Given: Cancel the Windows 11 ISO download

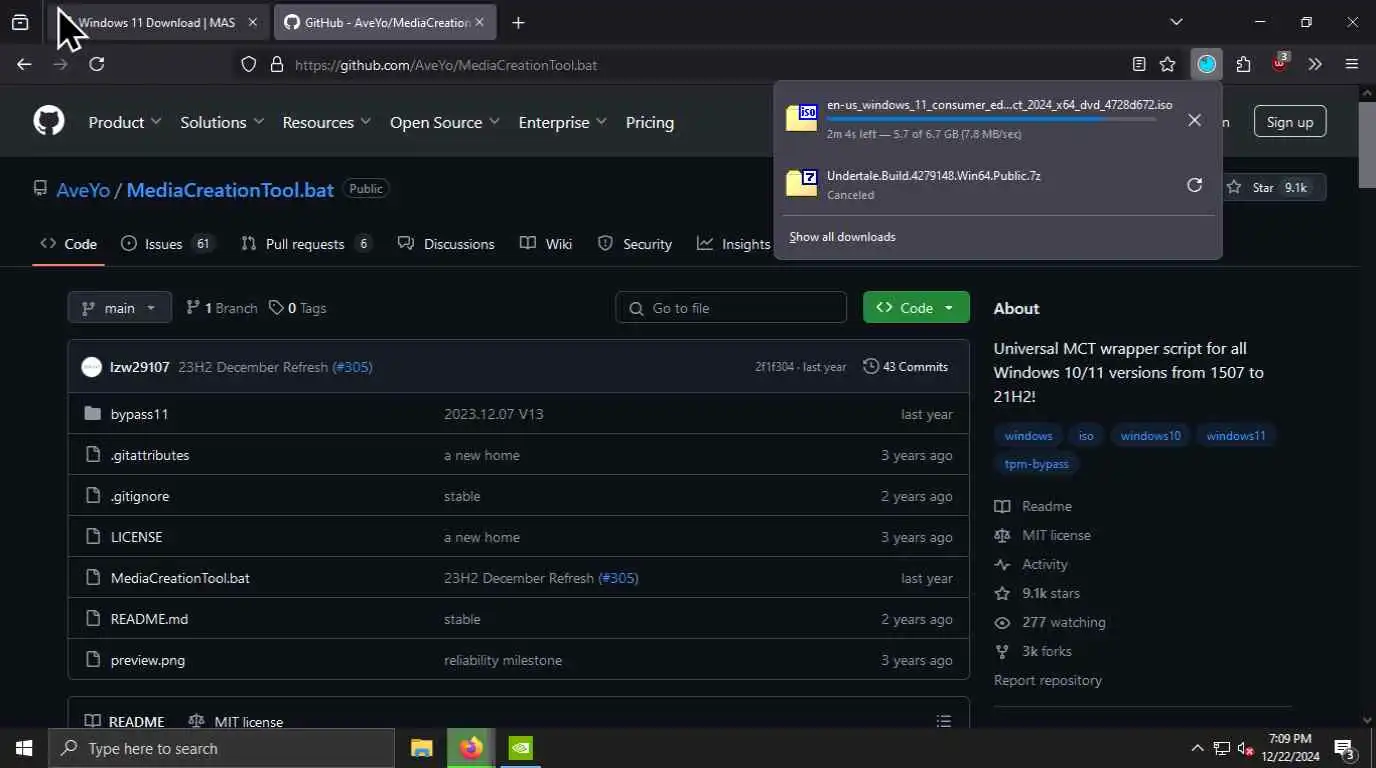Looking at the screenshot, I should 1194,120.
